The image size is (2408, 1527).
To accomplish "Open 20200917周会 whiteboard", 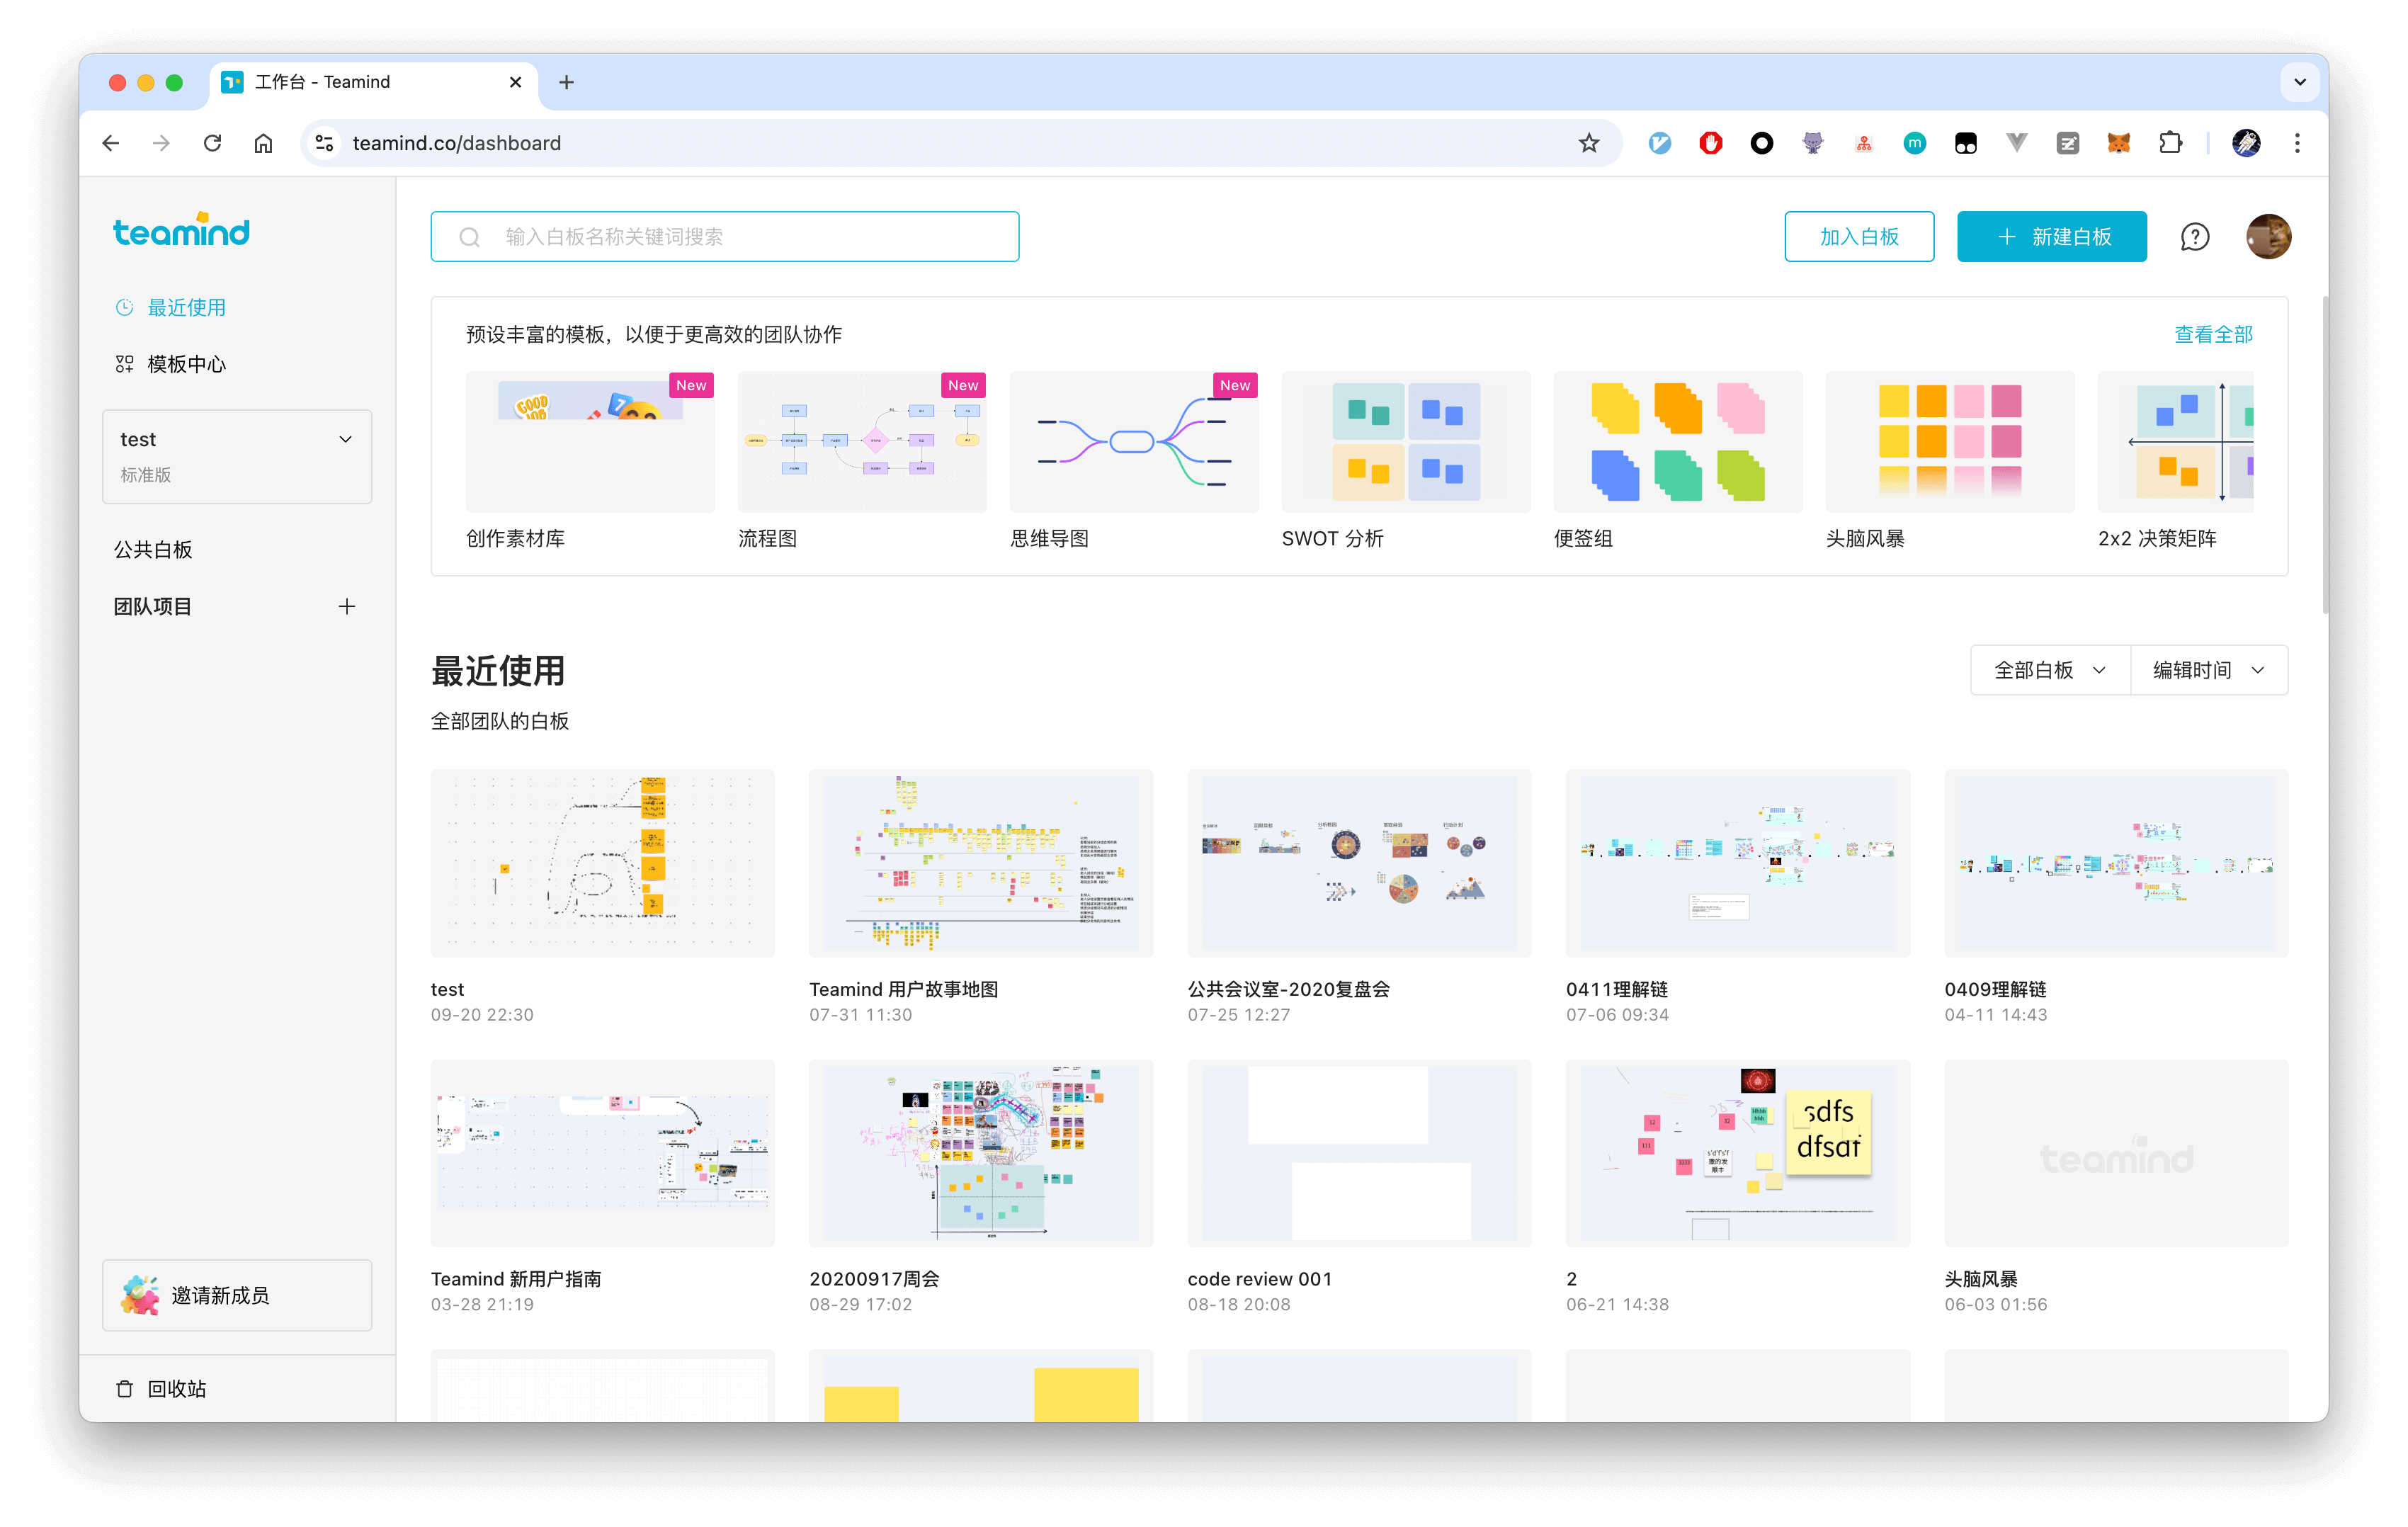I will [x=980, y=1152].
